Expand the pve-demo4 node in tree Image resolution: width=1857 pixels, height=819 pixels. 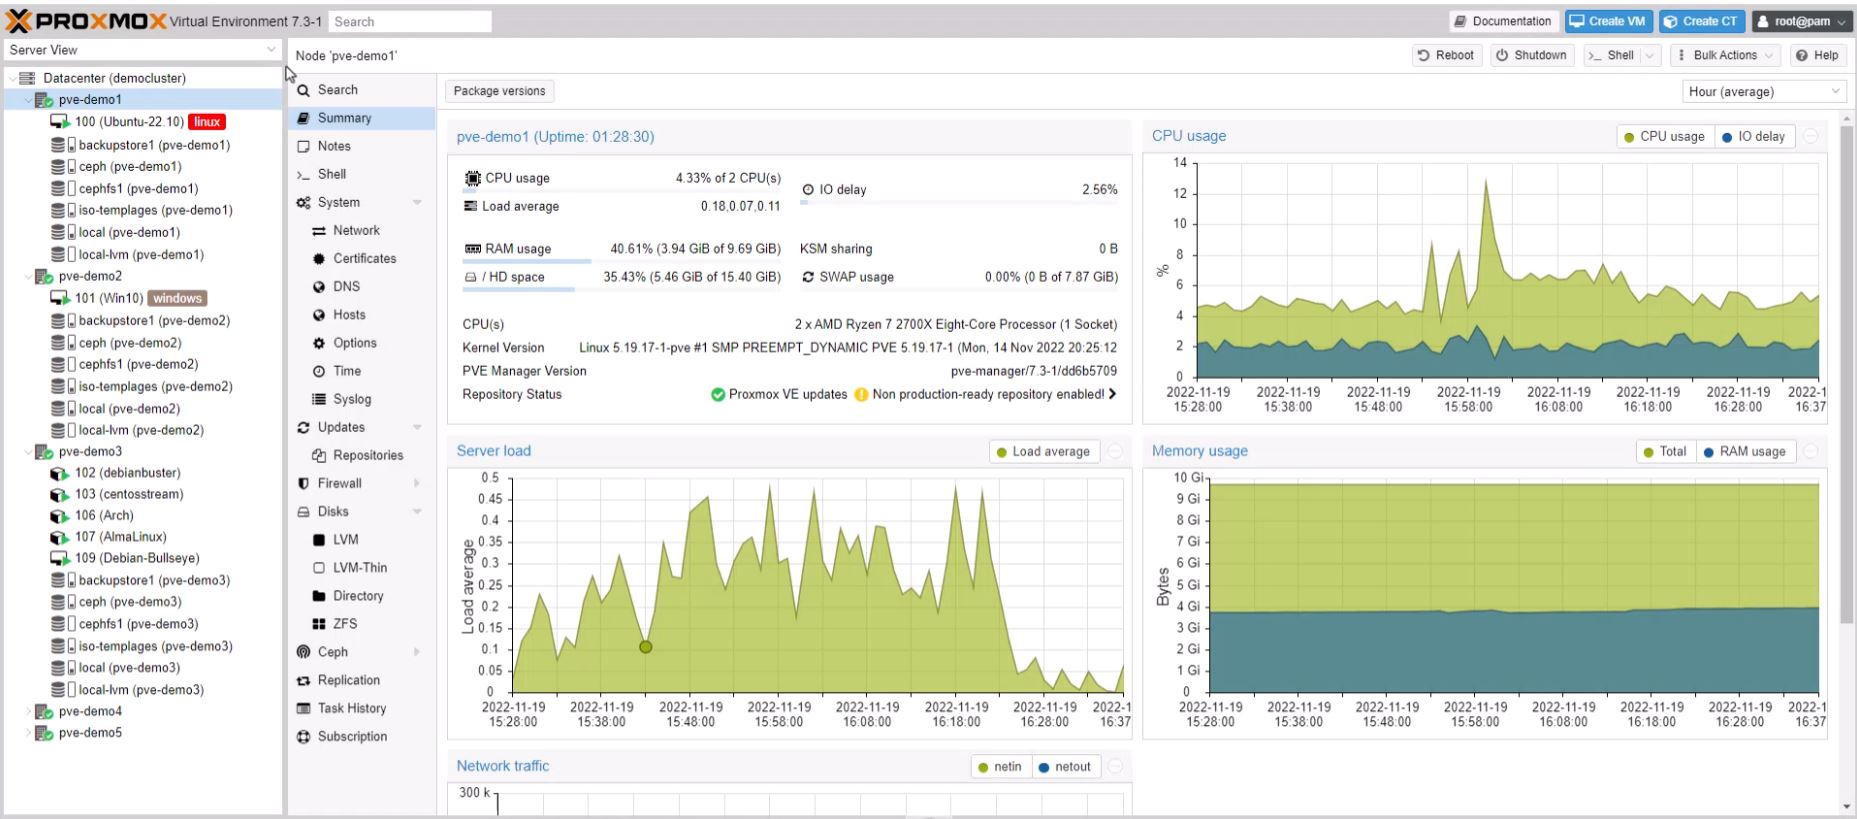coord(28,712)
